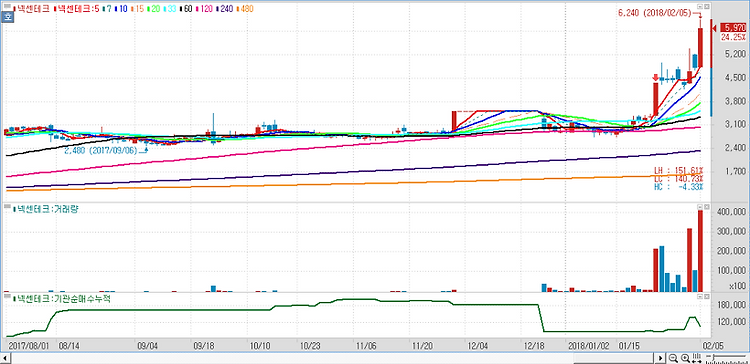Select the 10-day moving average legend

pyautogui.click(x=122, y=9)
